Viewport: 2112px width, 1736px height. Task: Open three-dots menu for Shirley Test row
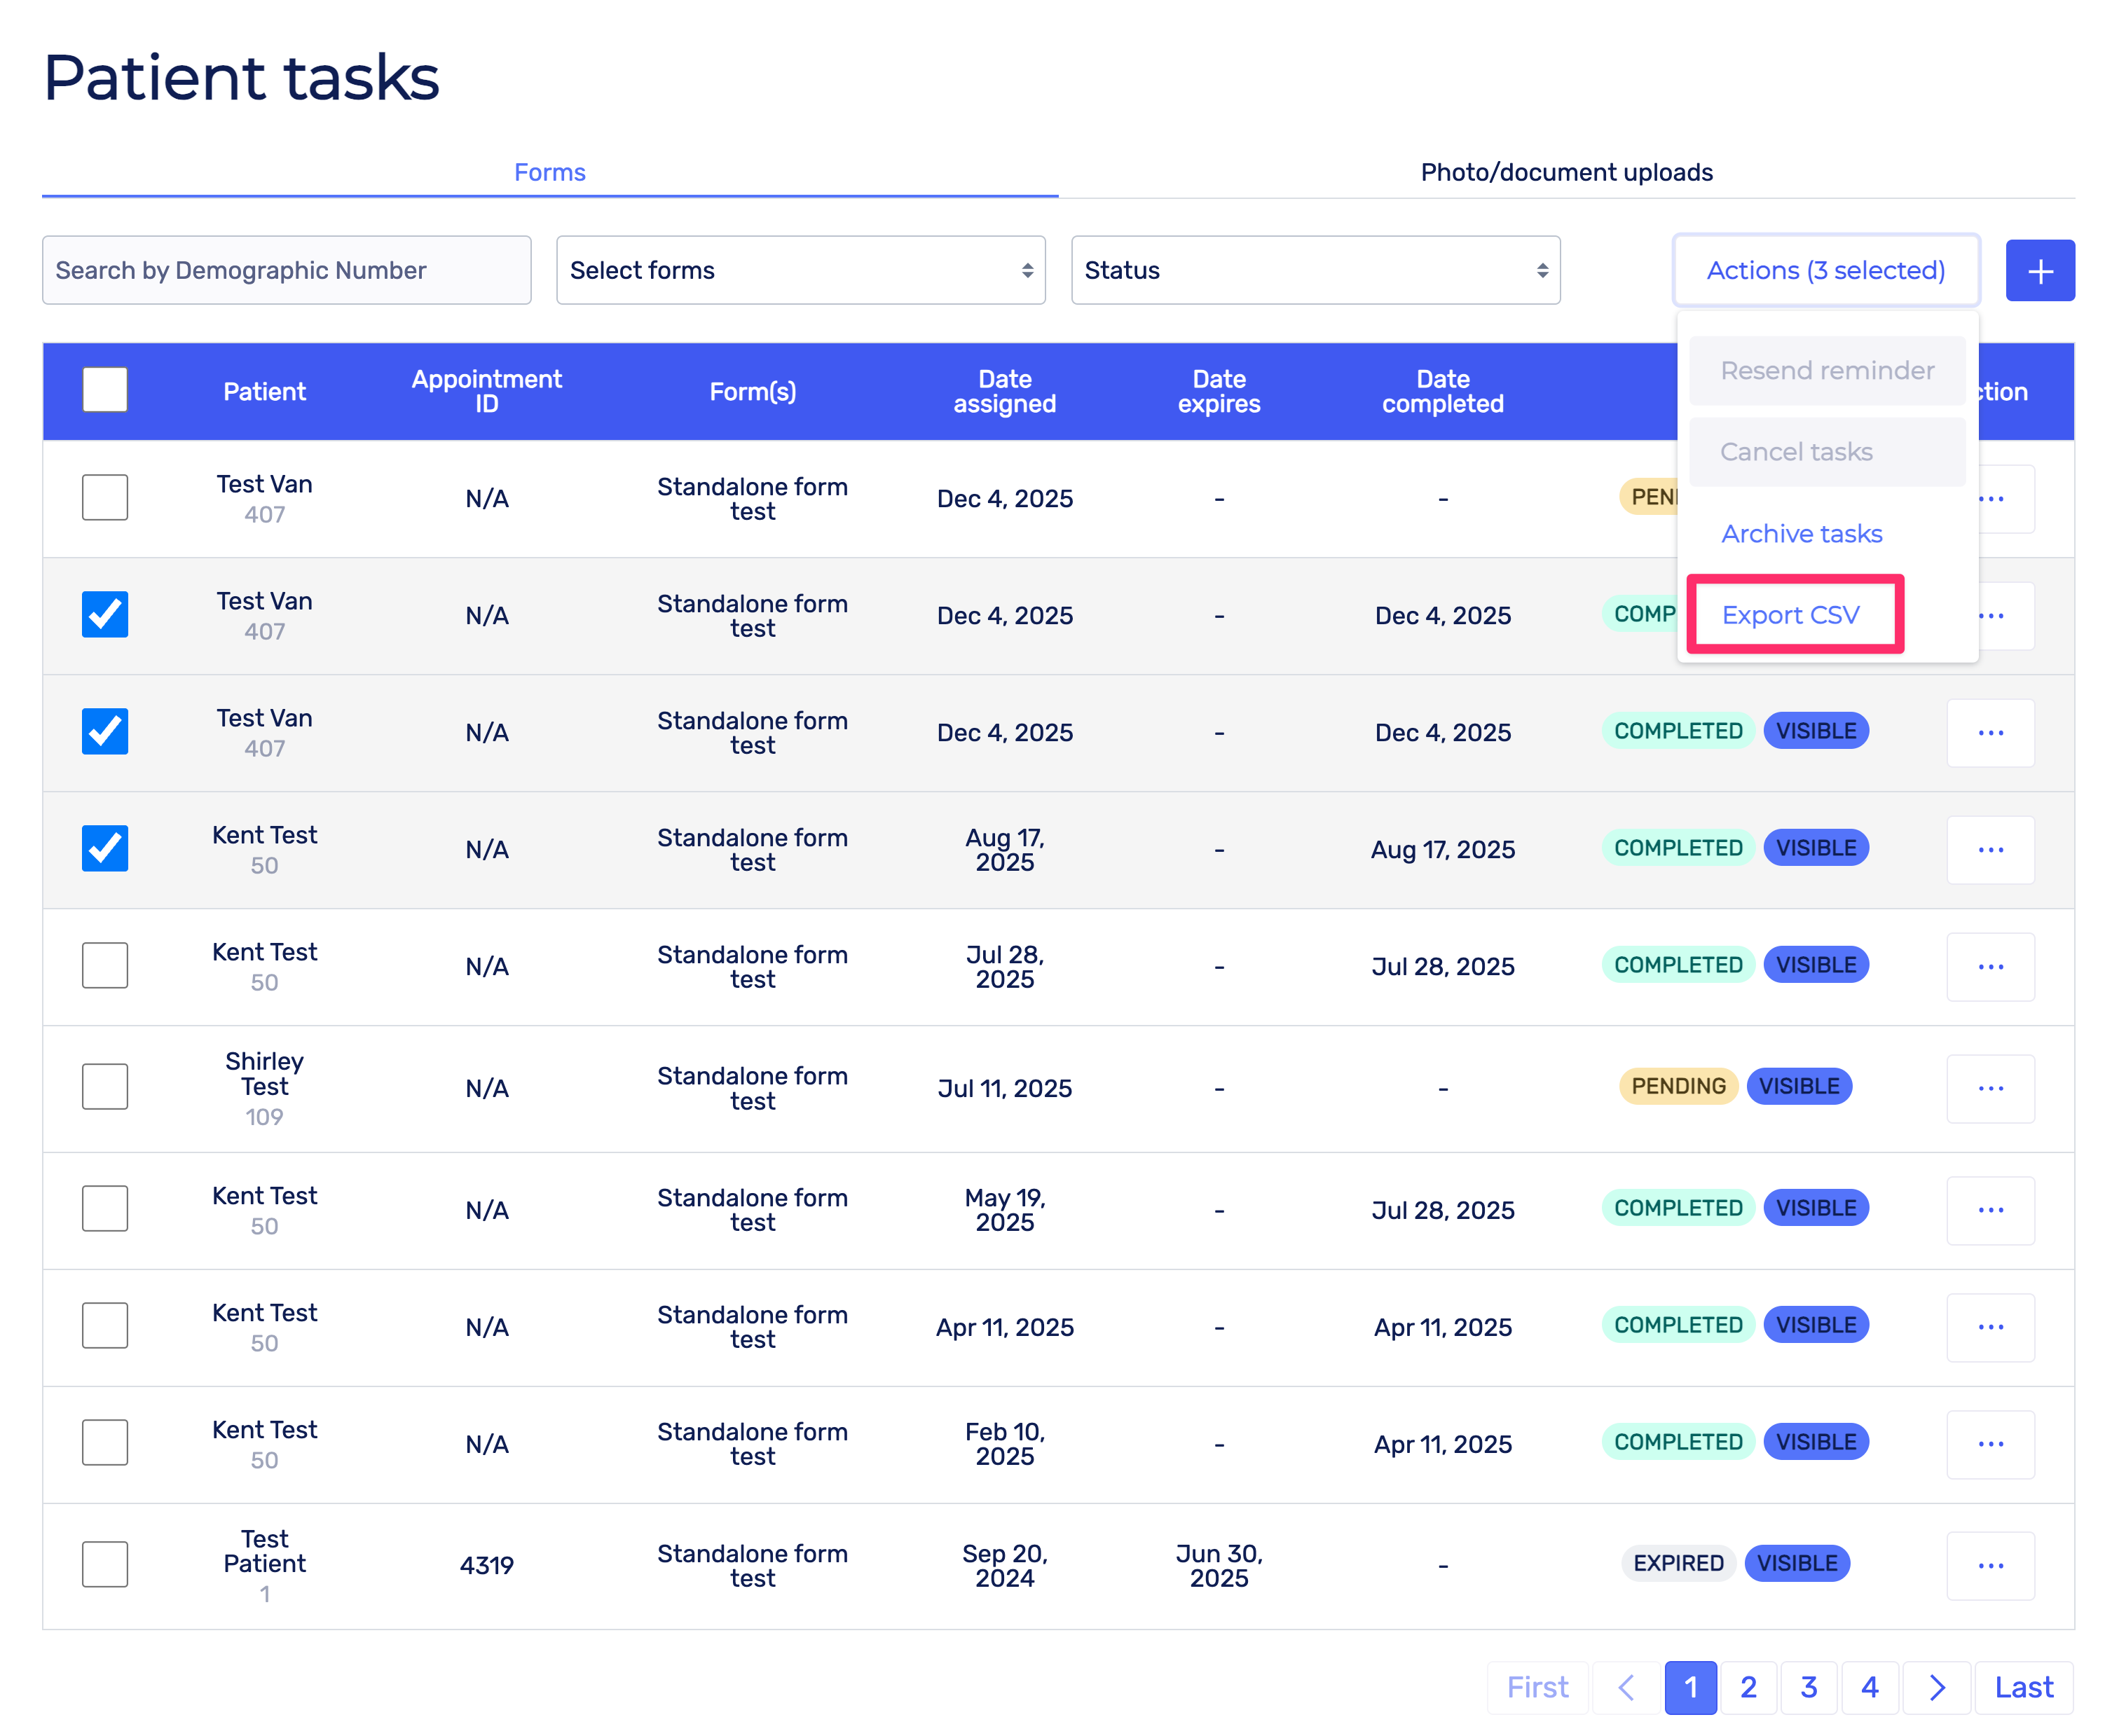click(x=1989, y=1088)
